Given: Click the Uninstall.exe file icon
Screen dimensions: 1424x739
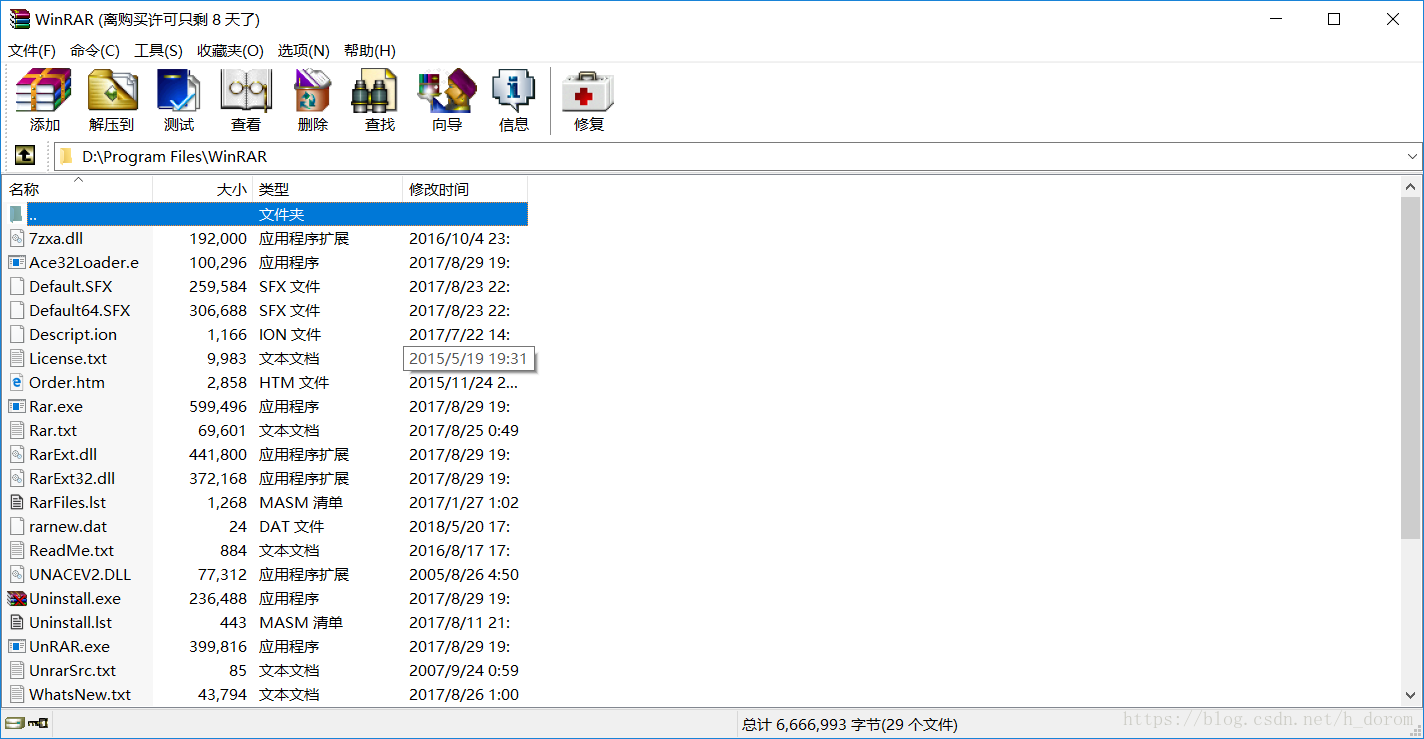Looking at the screenshot, I should (x=17, y=598).
